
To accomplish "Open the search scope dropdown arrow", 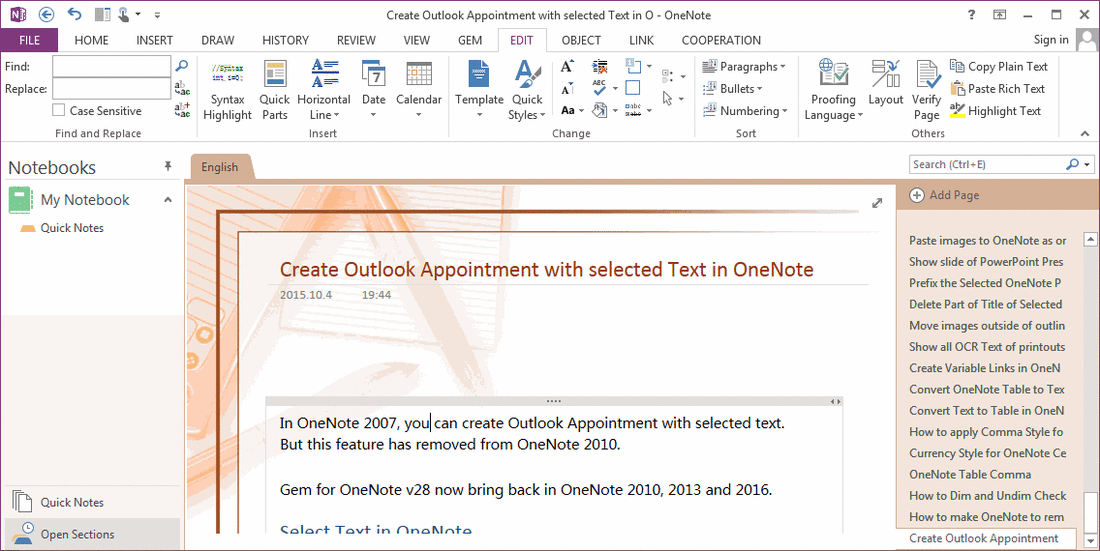I will (1087, 164).
